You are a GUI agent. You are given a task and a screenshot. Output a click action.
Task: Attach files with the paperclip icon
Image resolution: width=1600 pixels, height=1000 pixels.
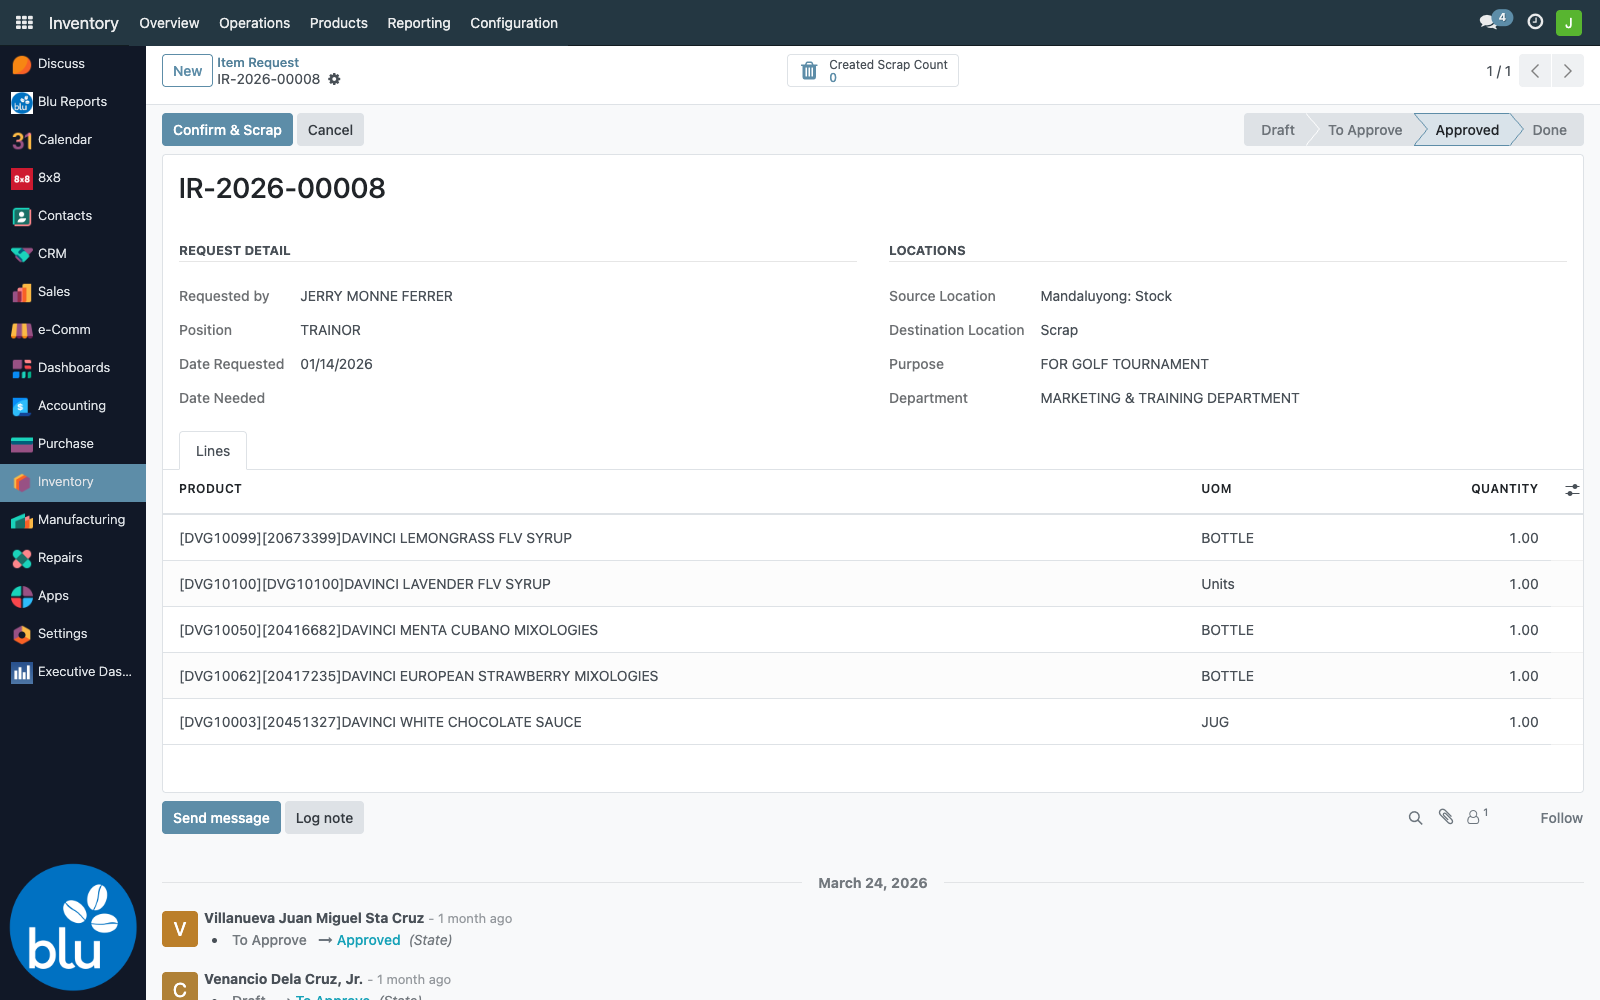pyautogui.click(x=1446, y=817)
